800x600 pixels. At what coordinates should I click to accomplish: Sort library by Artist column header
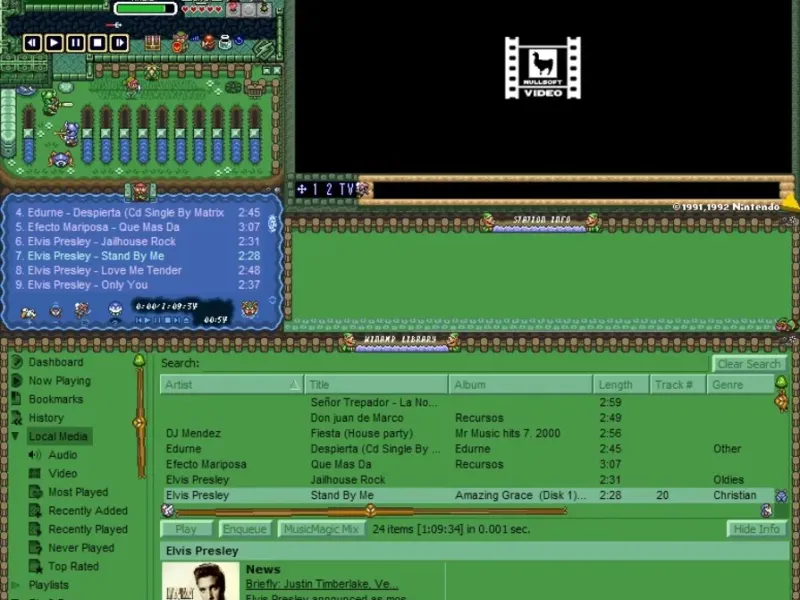point(232,385)
